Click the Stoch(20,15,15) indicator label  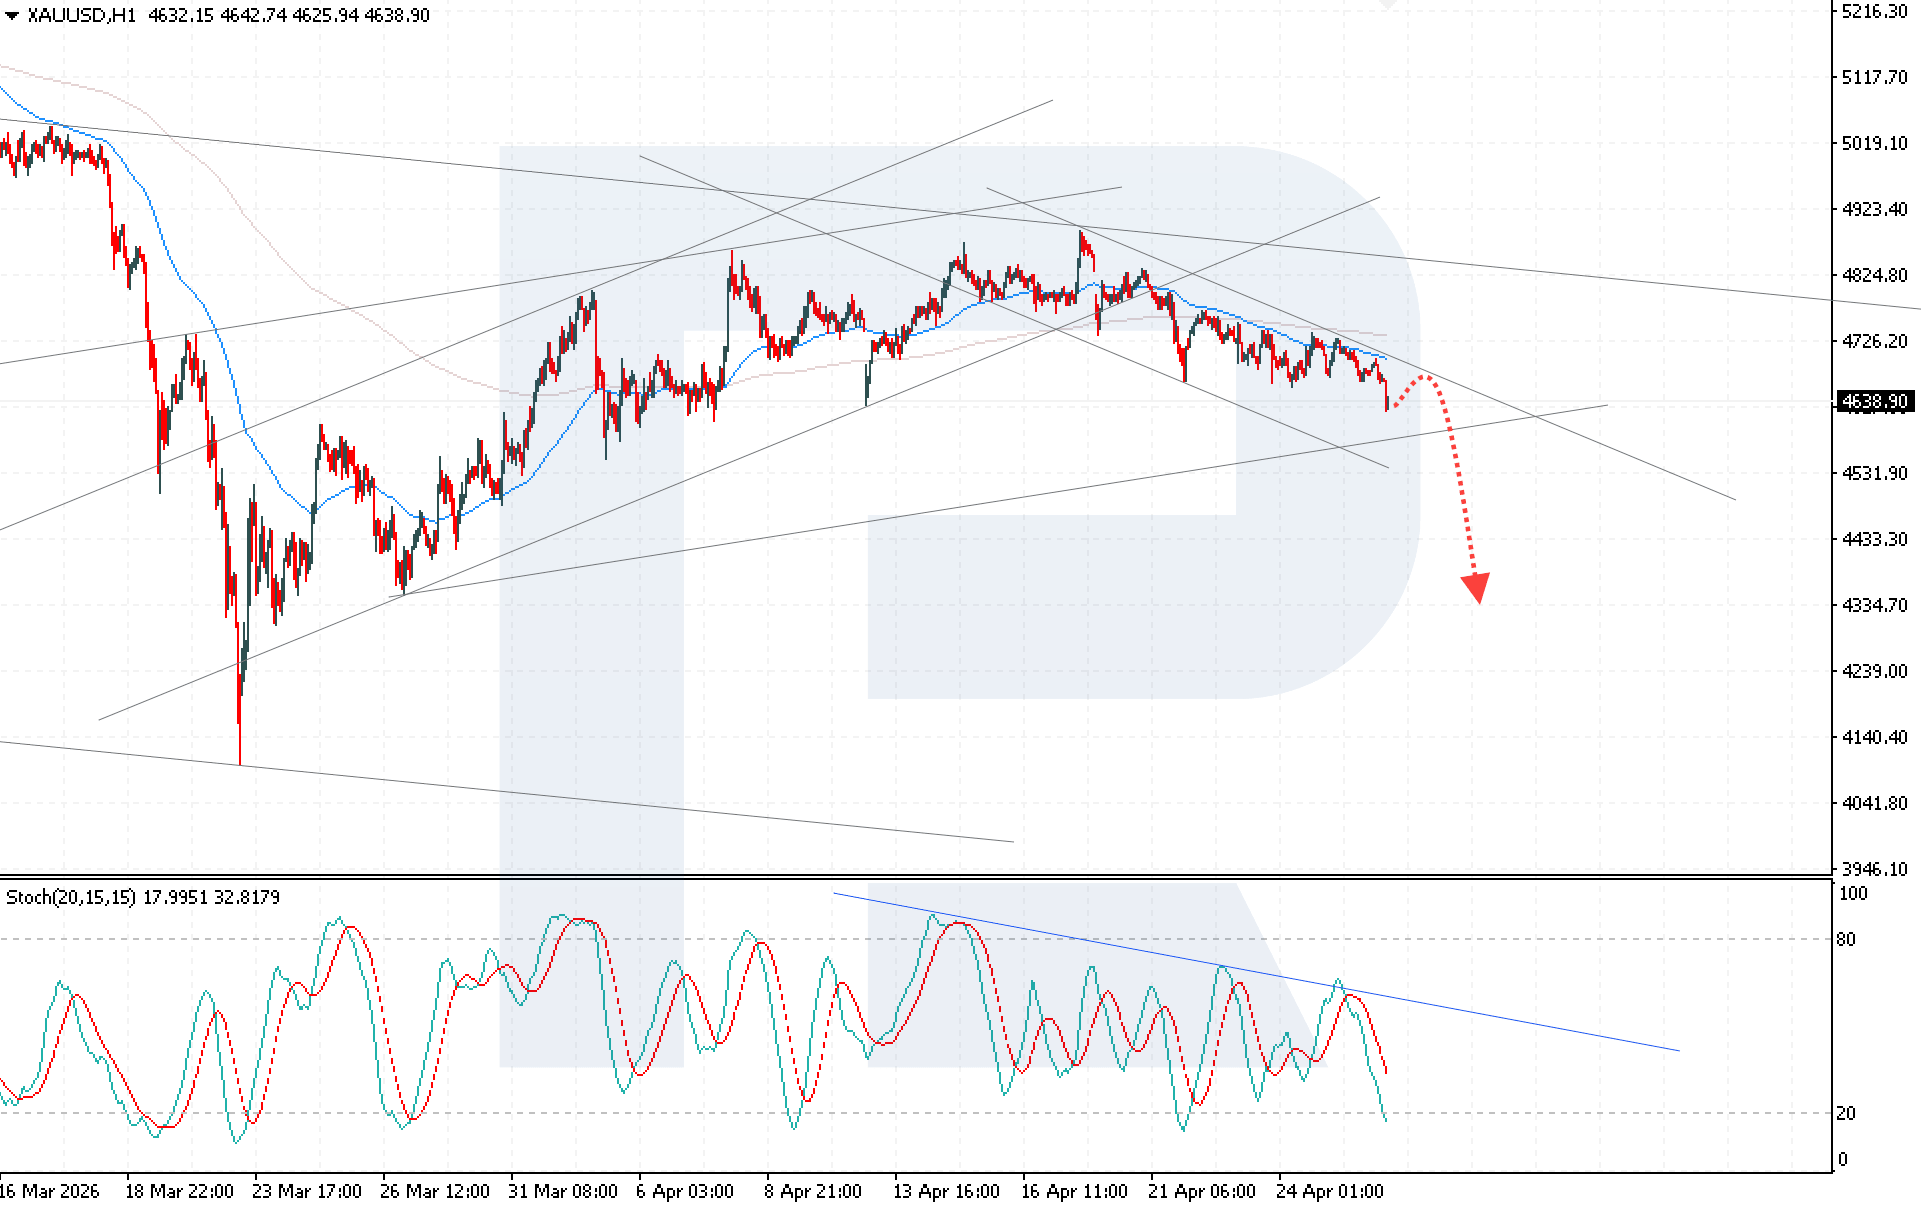pos(70,897)
